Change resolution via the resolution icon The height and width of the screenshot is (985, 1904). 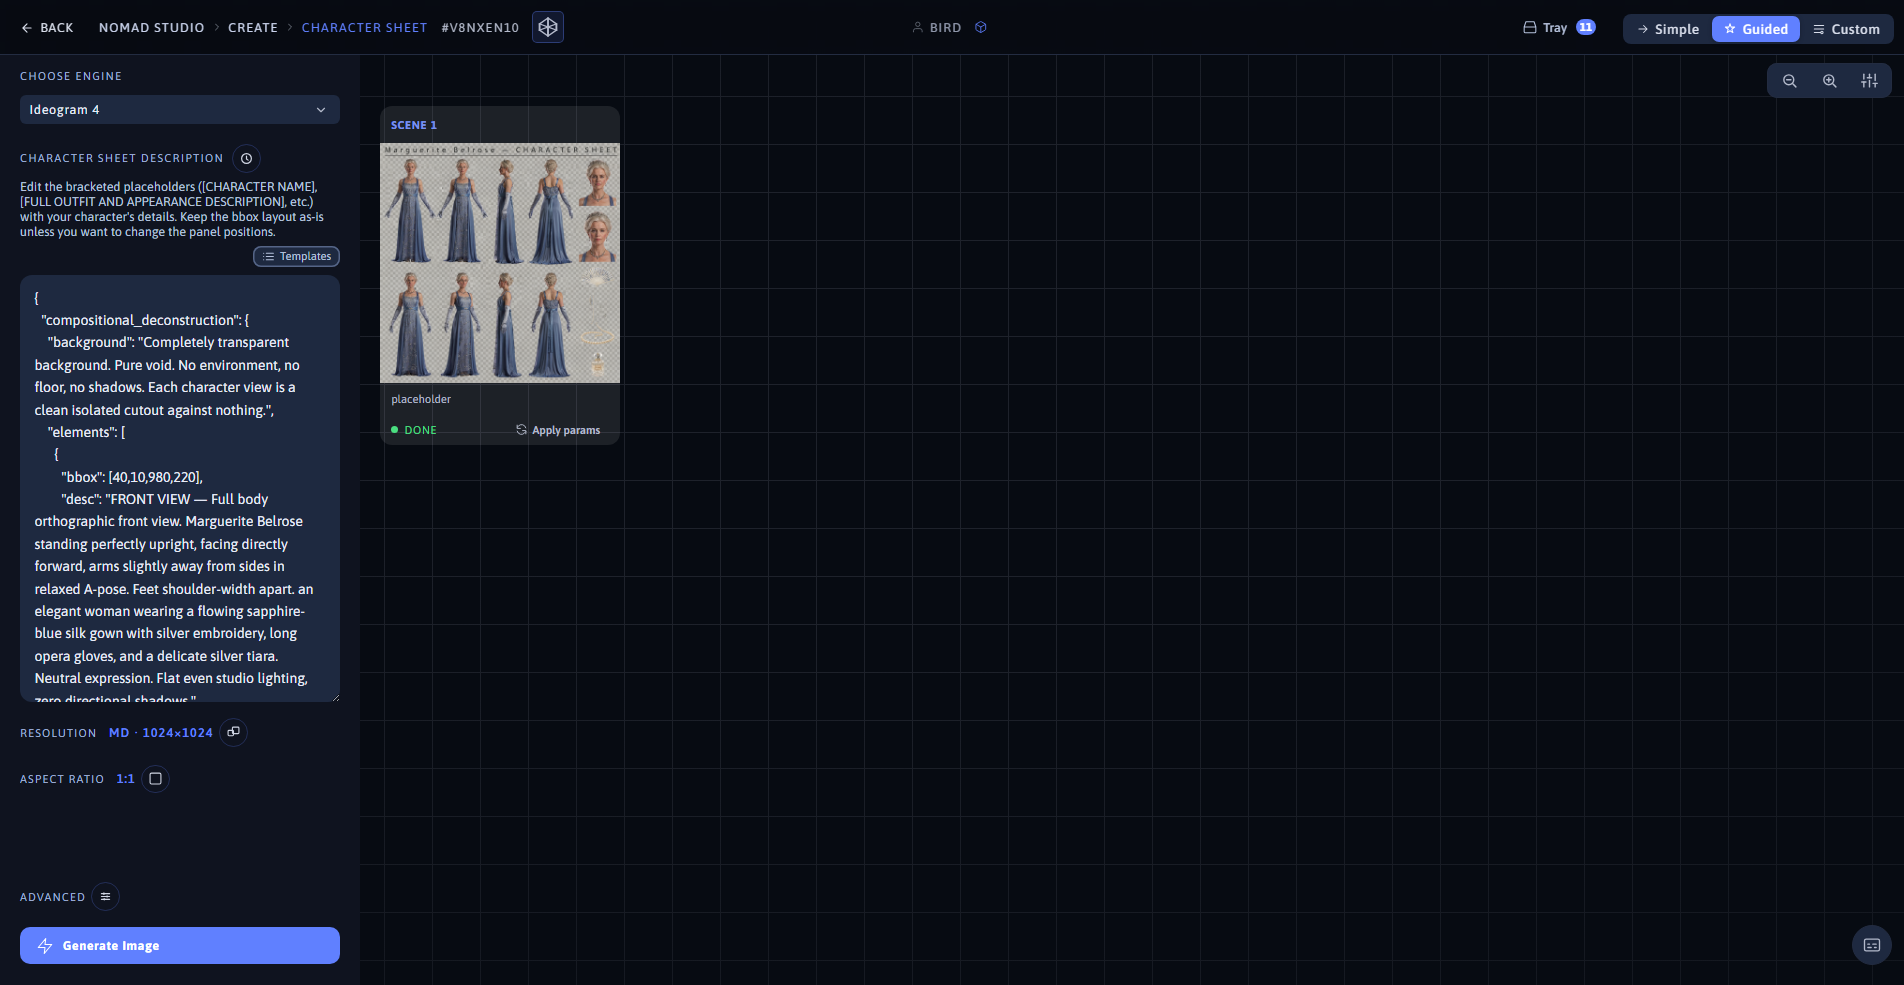point(233,732)
